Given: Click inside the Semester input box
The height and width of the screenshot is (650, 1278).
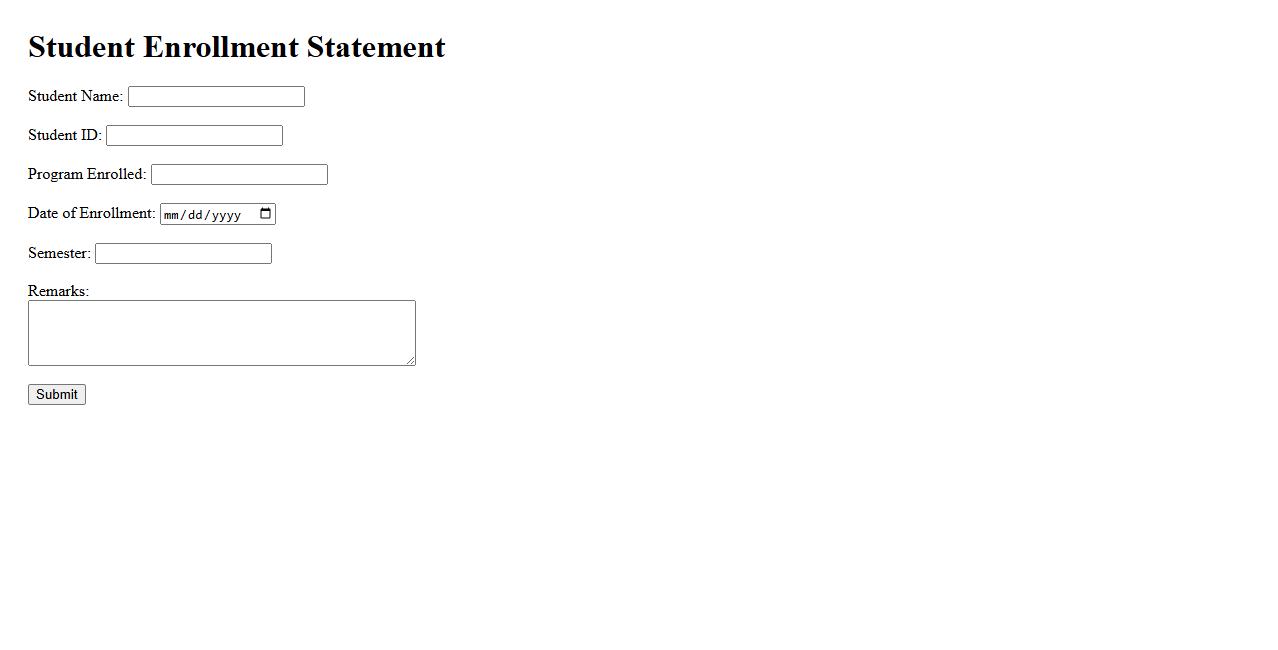Looking at the screenshot, I should (x=183, y=254).
